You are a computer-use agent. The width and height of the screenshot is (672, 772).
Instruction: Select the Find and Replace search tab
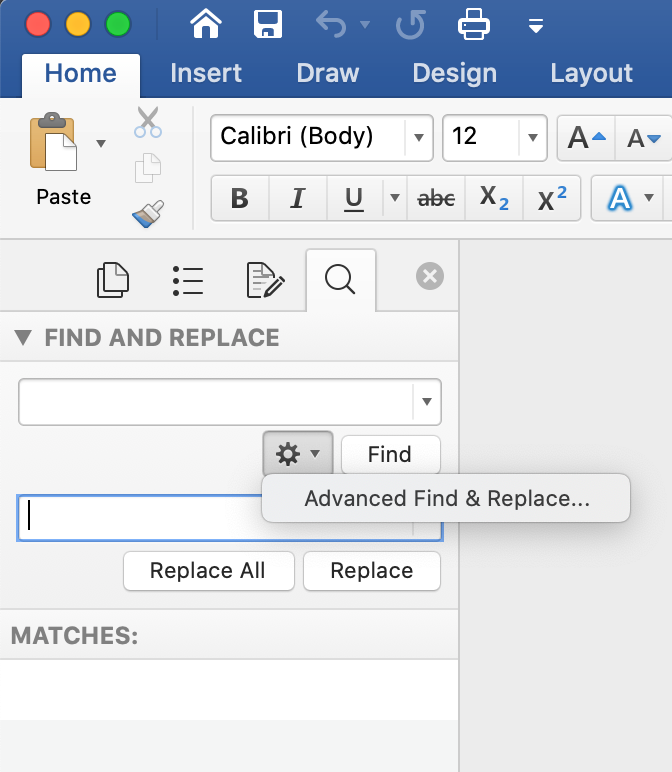pos(341,280)
